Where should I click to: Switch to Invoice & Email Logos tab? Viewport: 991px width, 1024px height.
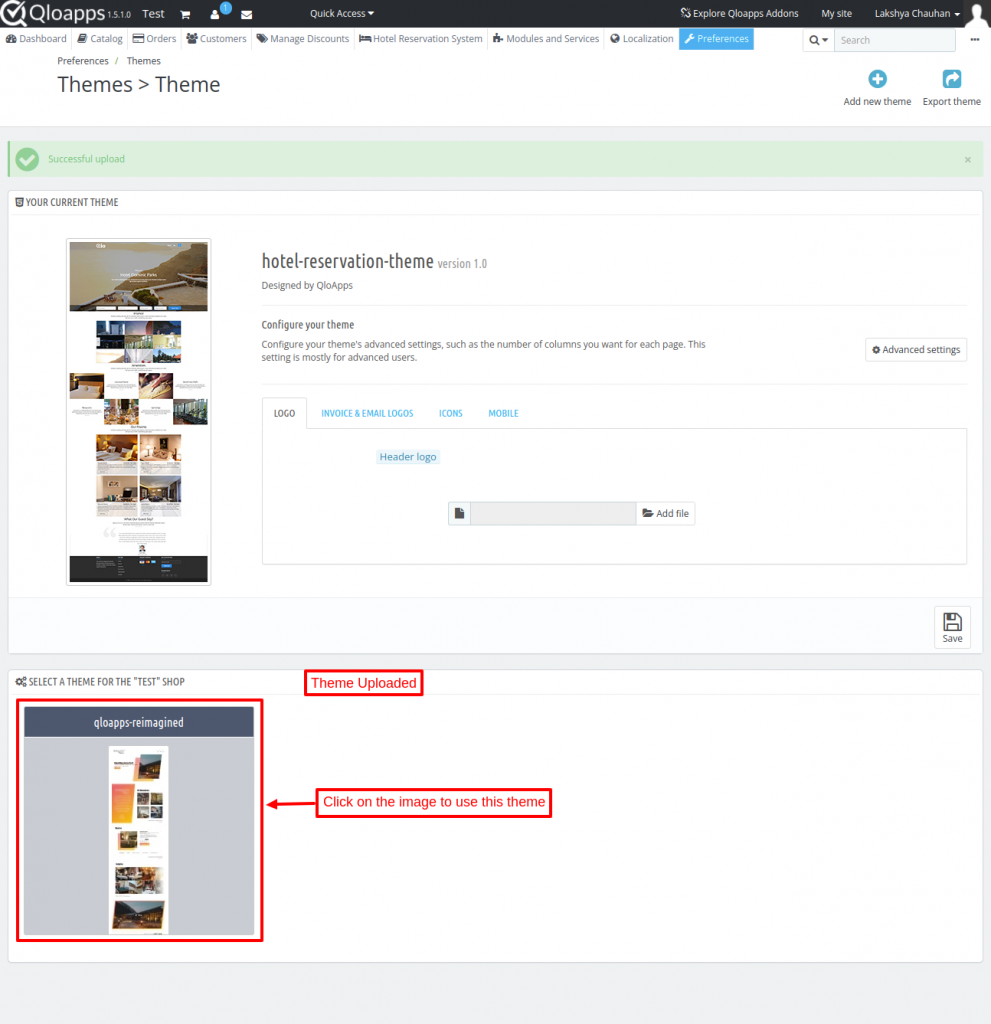pos(367,413)
